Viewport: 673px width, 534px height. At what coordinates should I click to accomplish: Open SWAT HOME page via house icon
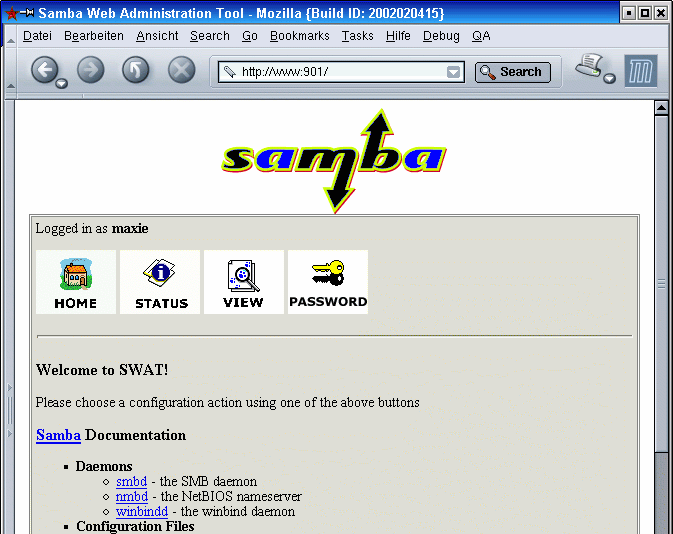(x=76, y=282)
